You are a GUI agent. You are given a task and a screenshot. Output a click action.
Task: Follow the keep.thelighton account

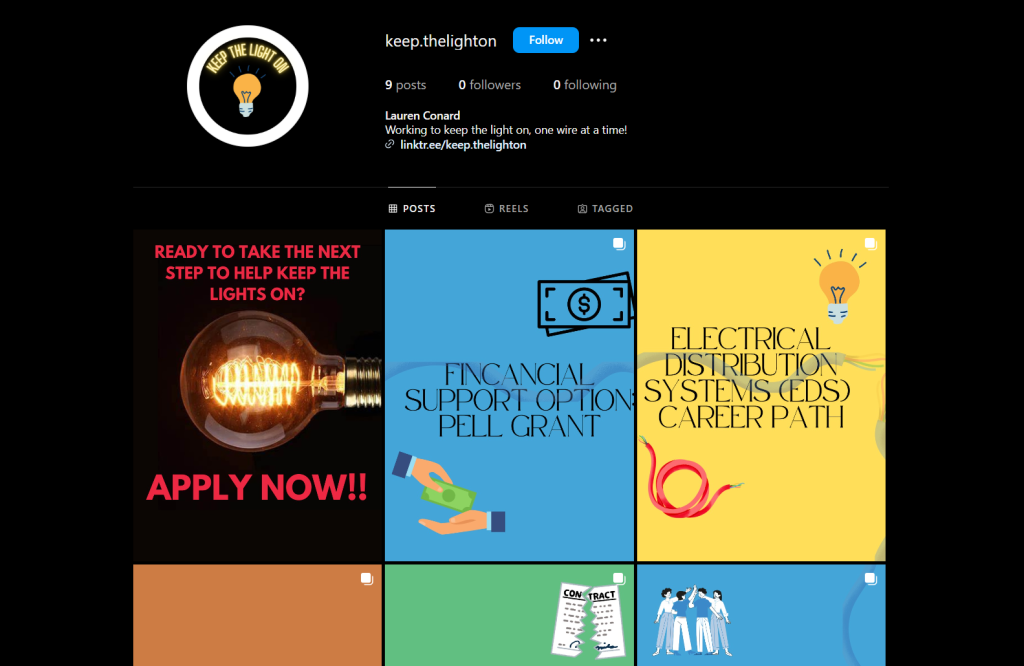click(545, 40)
